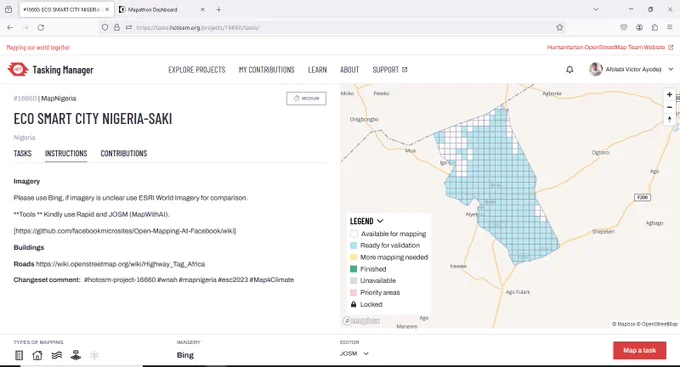Screen dimensions: 680x367
Task: Click the Open-Mapping-At-Facebook github link
Action: [125, 231]
